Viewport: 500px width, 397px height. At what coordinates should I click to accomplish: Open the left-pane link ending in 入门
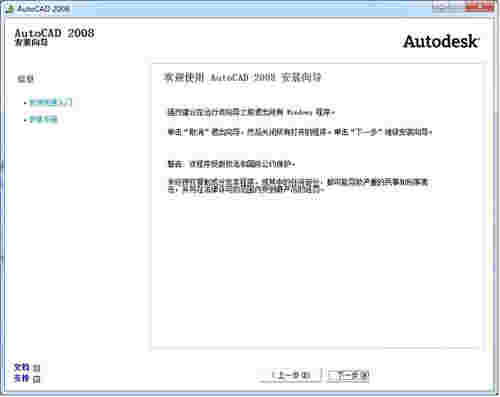pyautogui.click(x=51, y=102)
